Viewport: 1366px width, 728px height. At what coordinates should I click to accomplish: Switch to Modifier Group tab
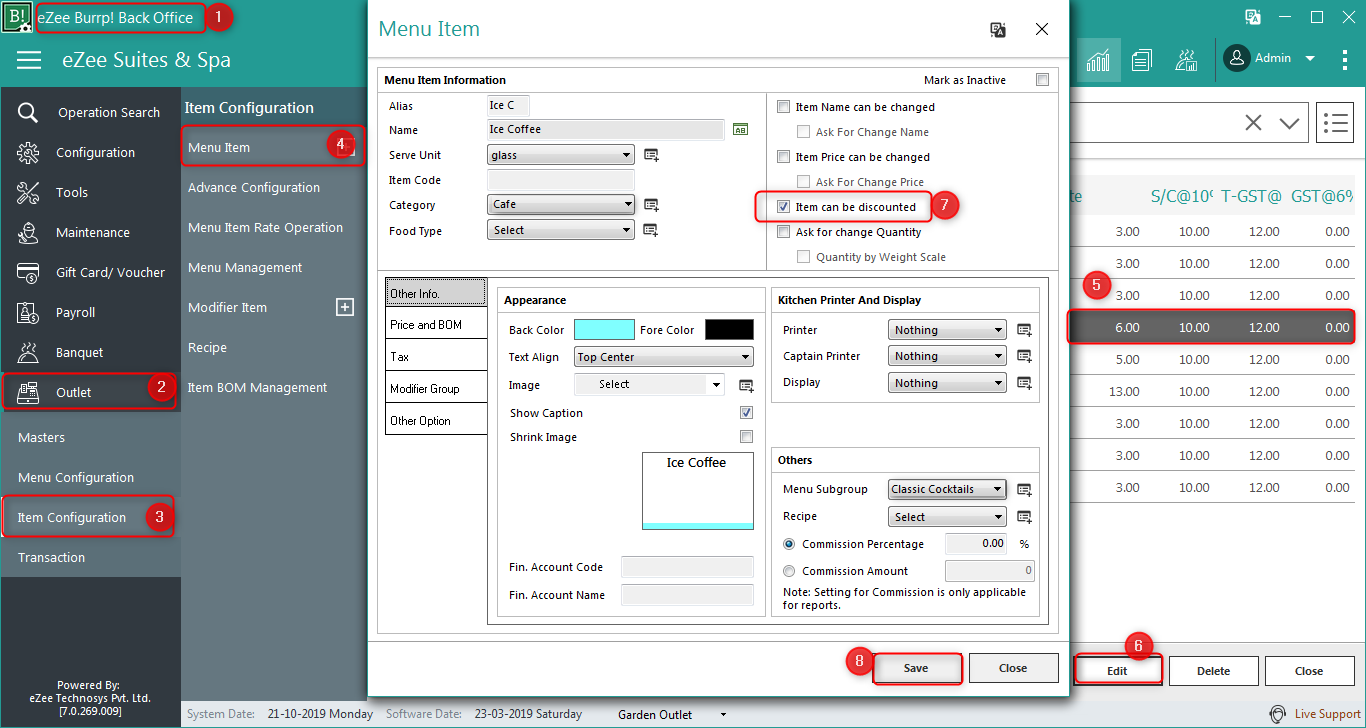[437, 389]
